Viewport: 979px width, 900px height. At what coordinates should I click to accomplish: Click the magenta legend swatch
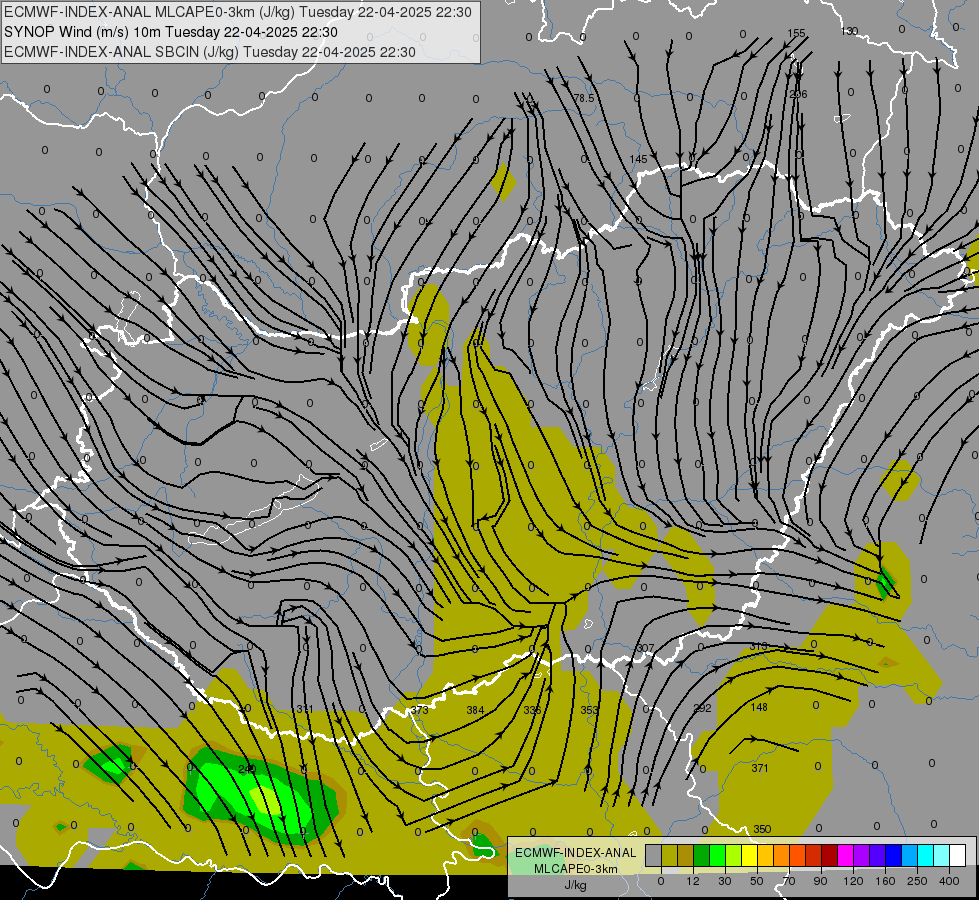click(x=846, y=855)
